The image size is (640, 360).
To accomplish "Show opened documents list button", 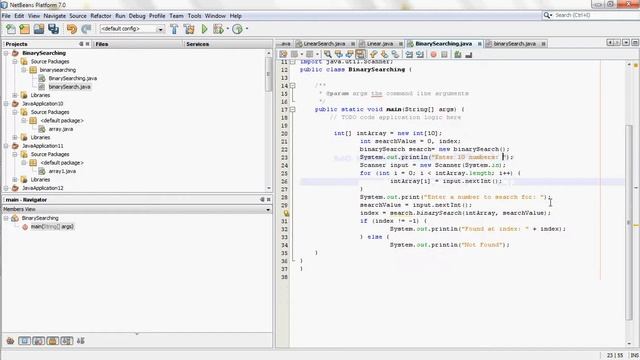I will click(626, 42).
